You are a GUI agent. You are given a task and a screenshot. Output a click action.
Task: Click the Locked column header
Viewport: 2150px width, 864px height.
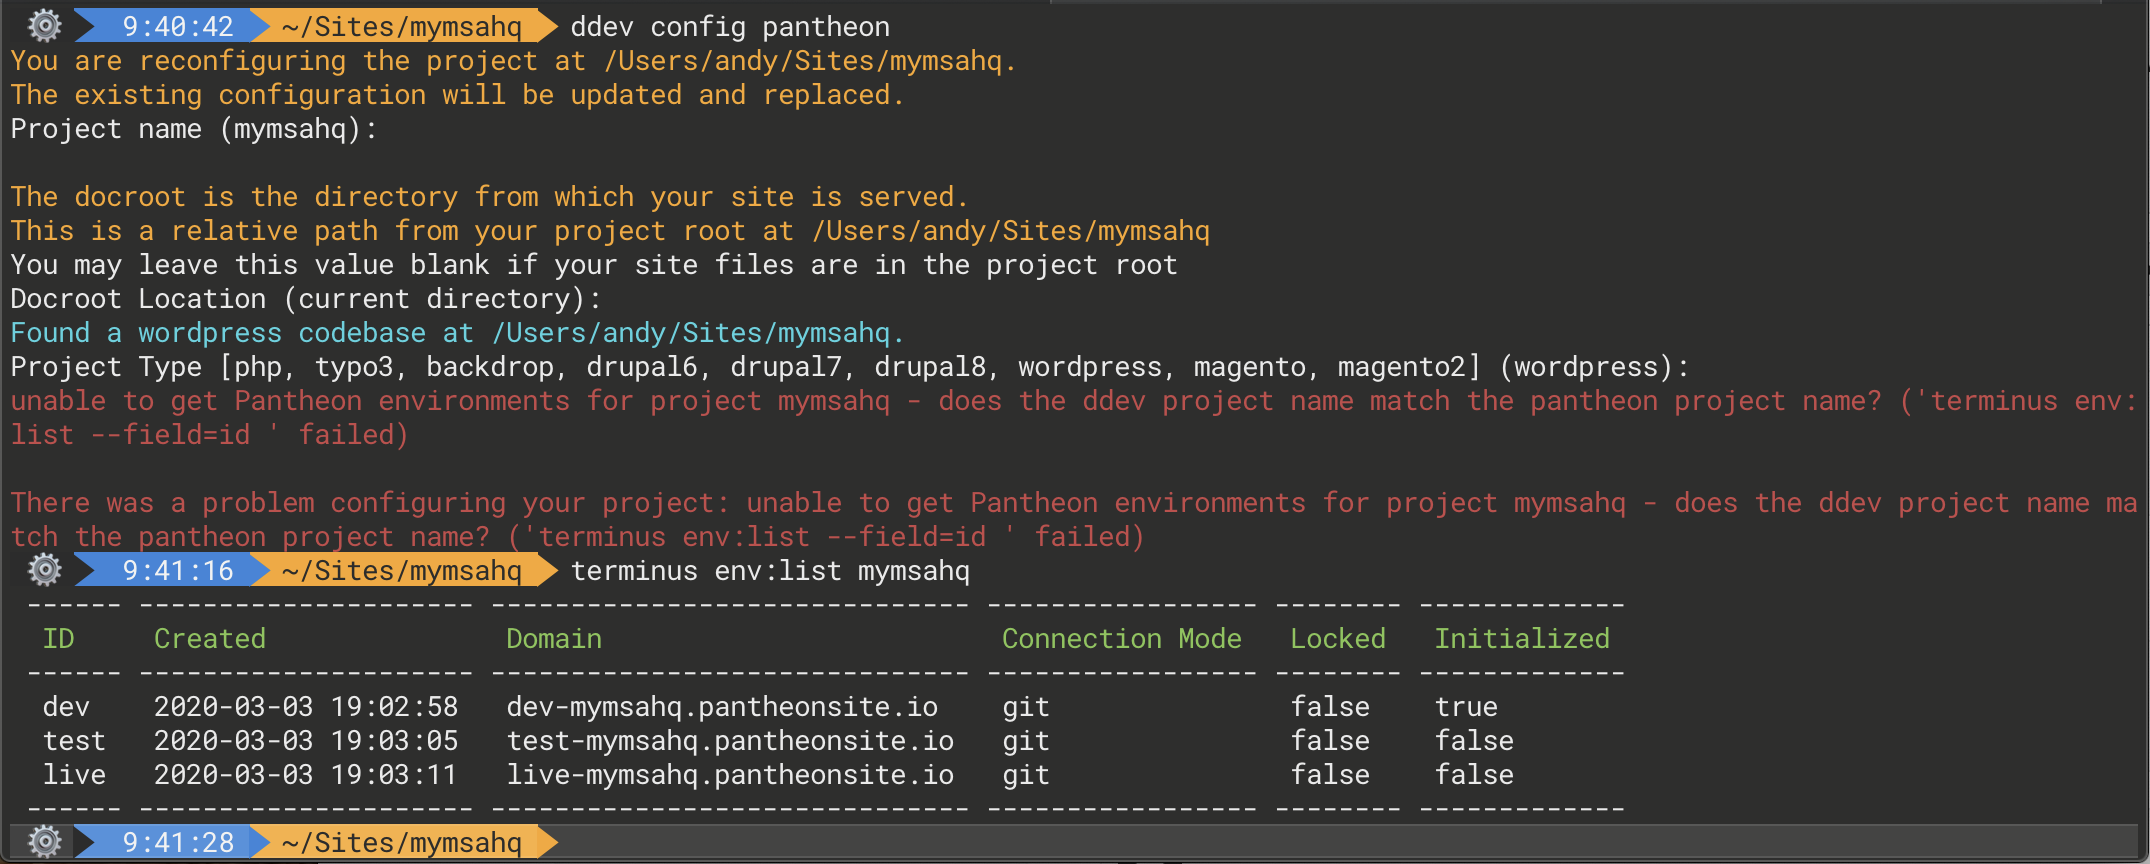coord(1338,638)
